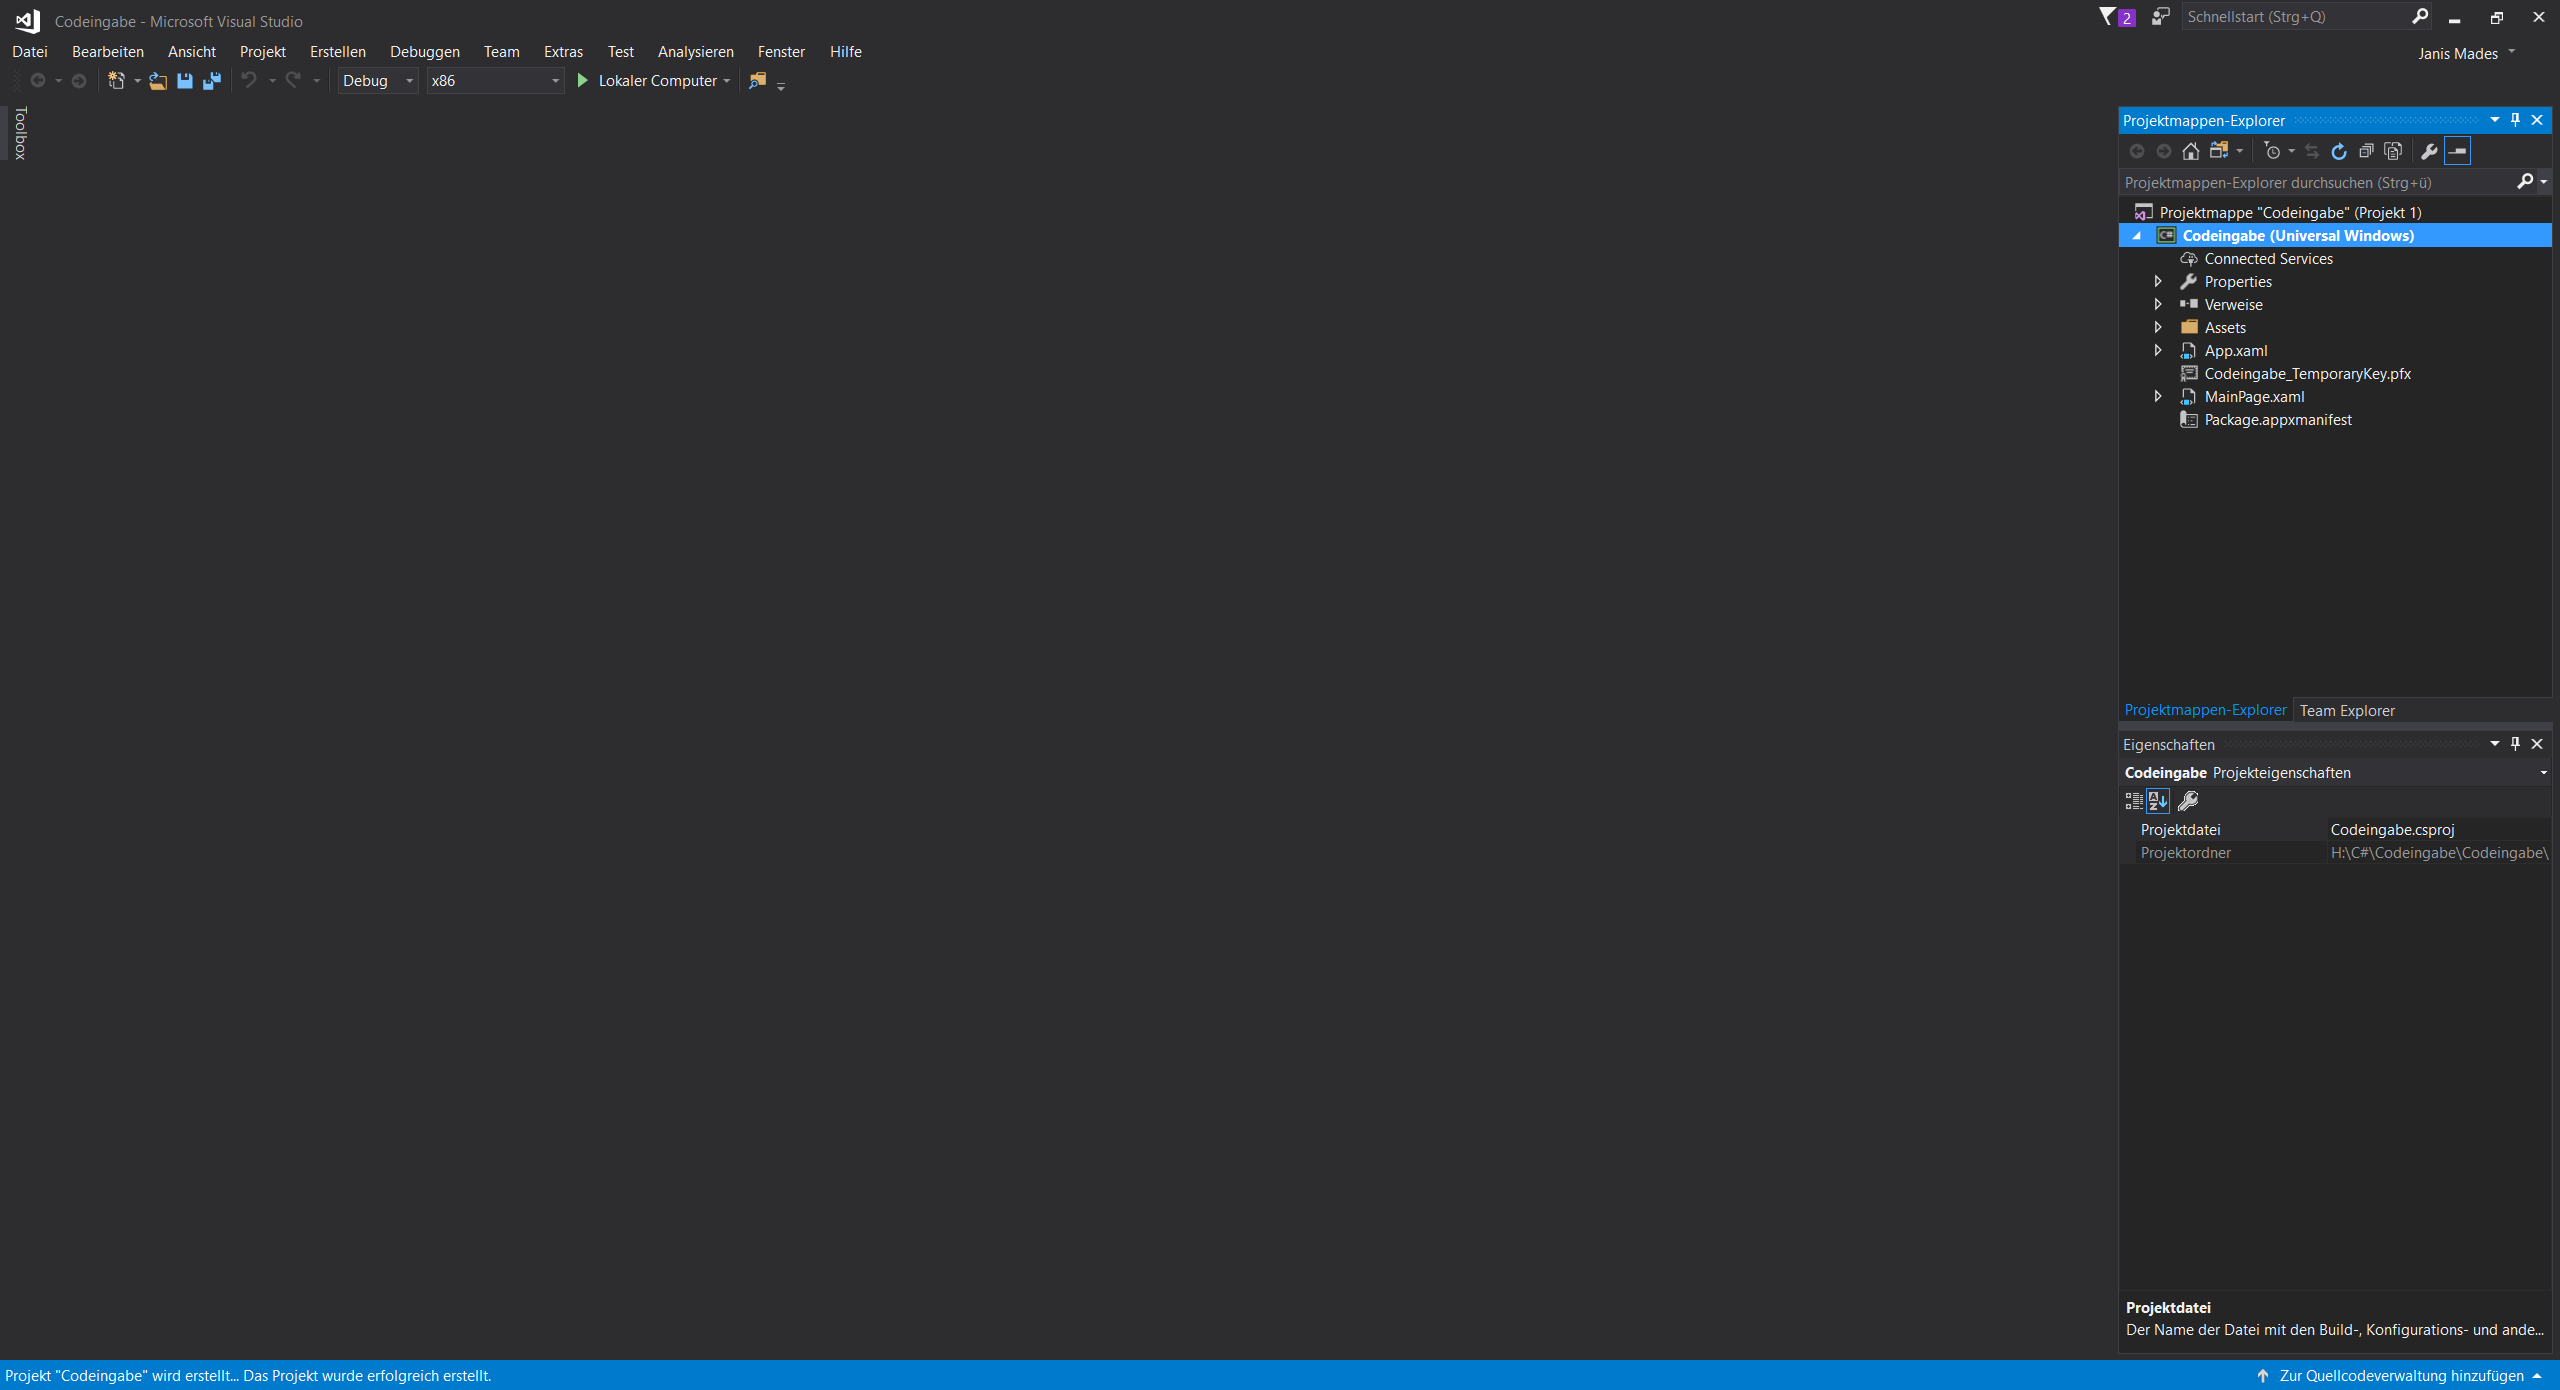Click the Projektmappen-Explorer search field
The width and height of the screenshot is (2560, 1390).
pos(2315,183)
